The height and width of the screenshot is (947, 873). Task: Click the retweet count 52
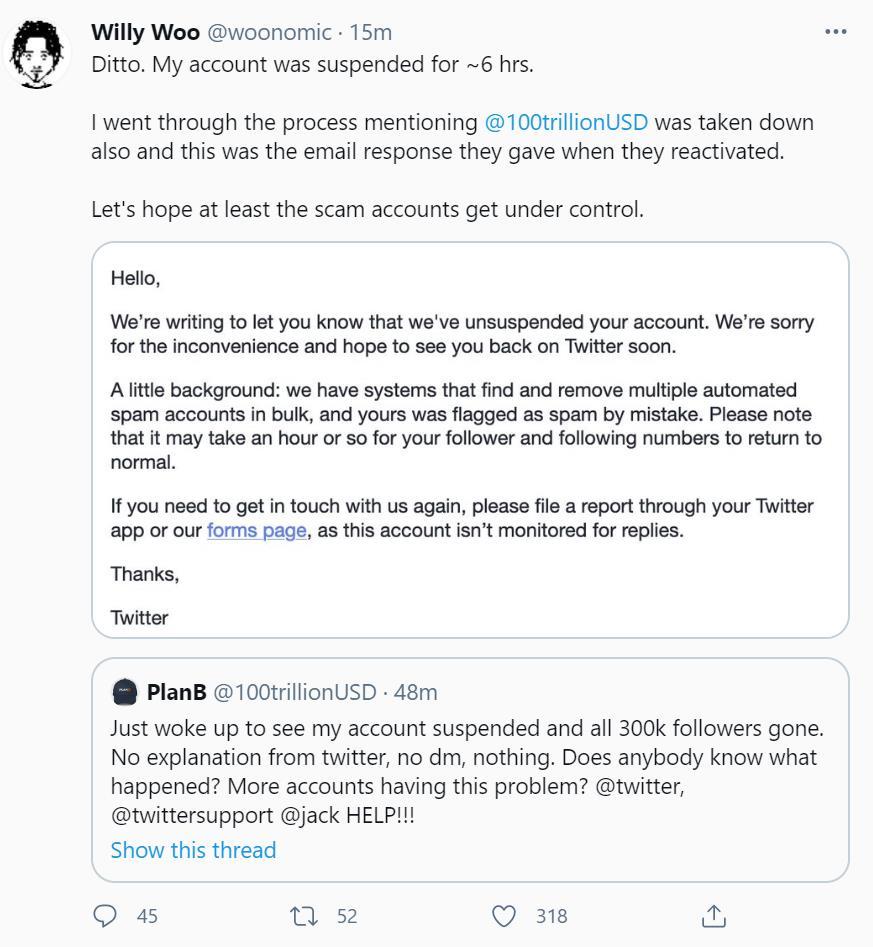tap(346, 915)
